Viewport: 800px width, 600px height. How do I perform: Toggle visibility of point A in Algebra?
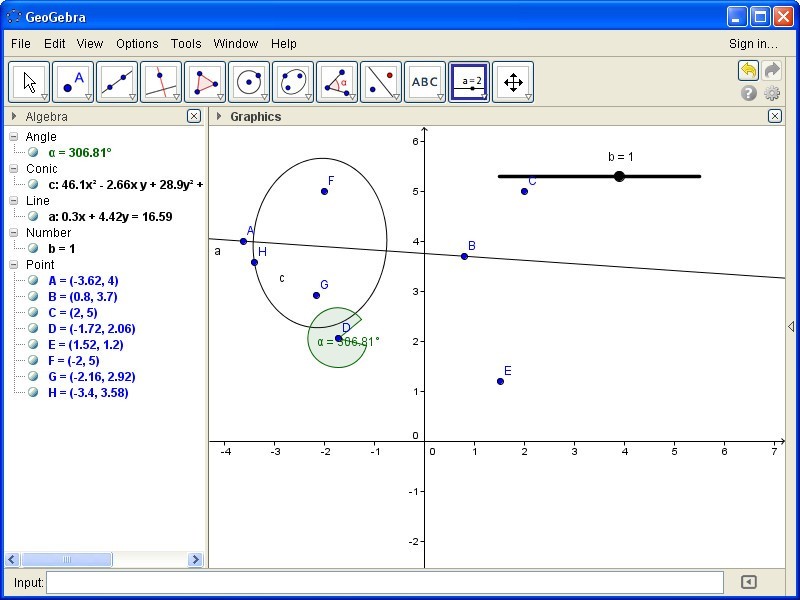coord(34,281)
